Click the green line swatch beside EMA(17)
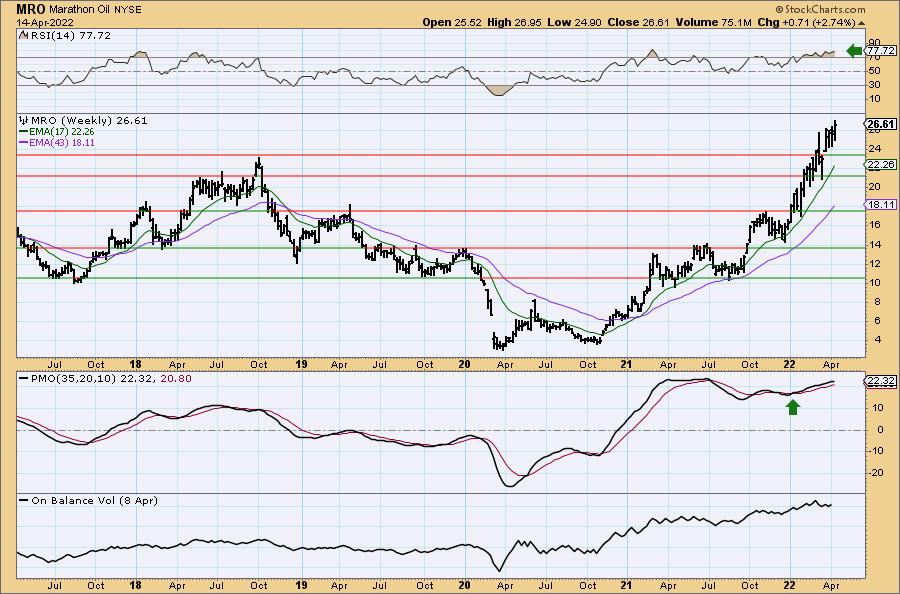900x594 pixels. (x=24, y=132)
